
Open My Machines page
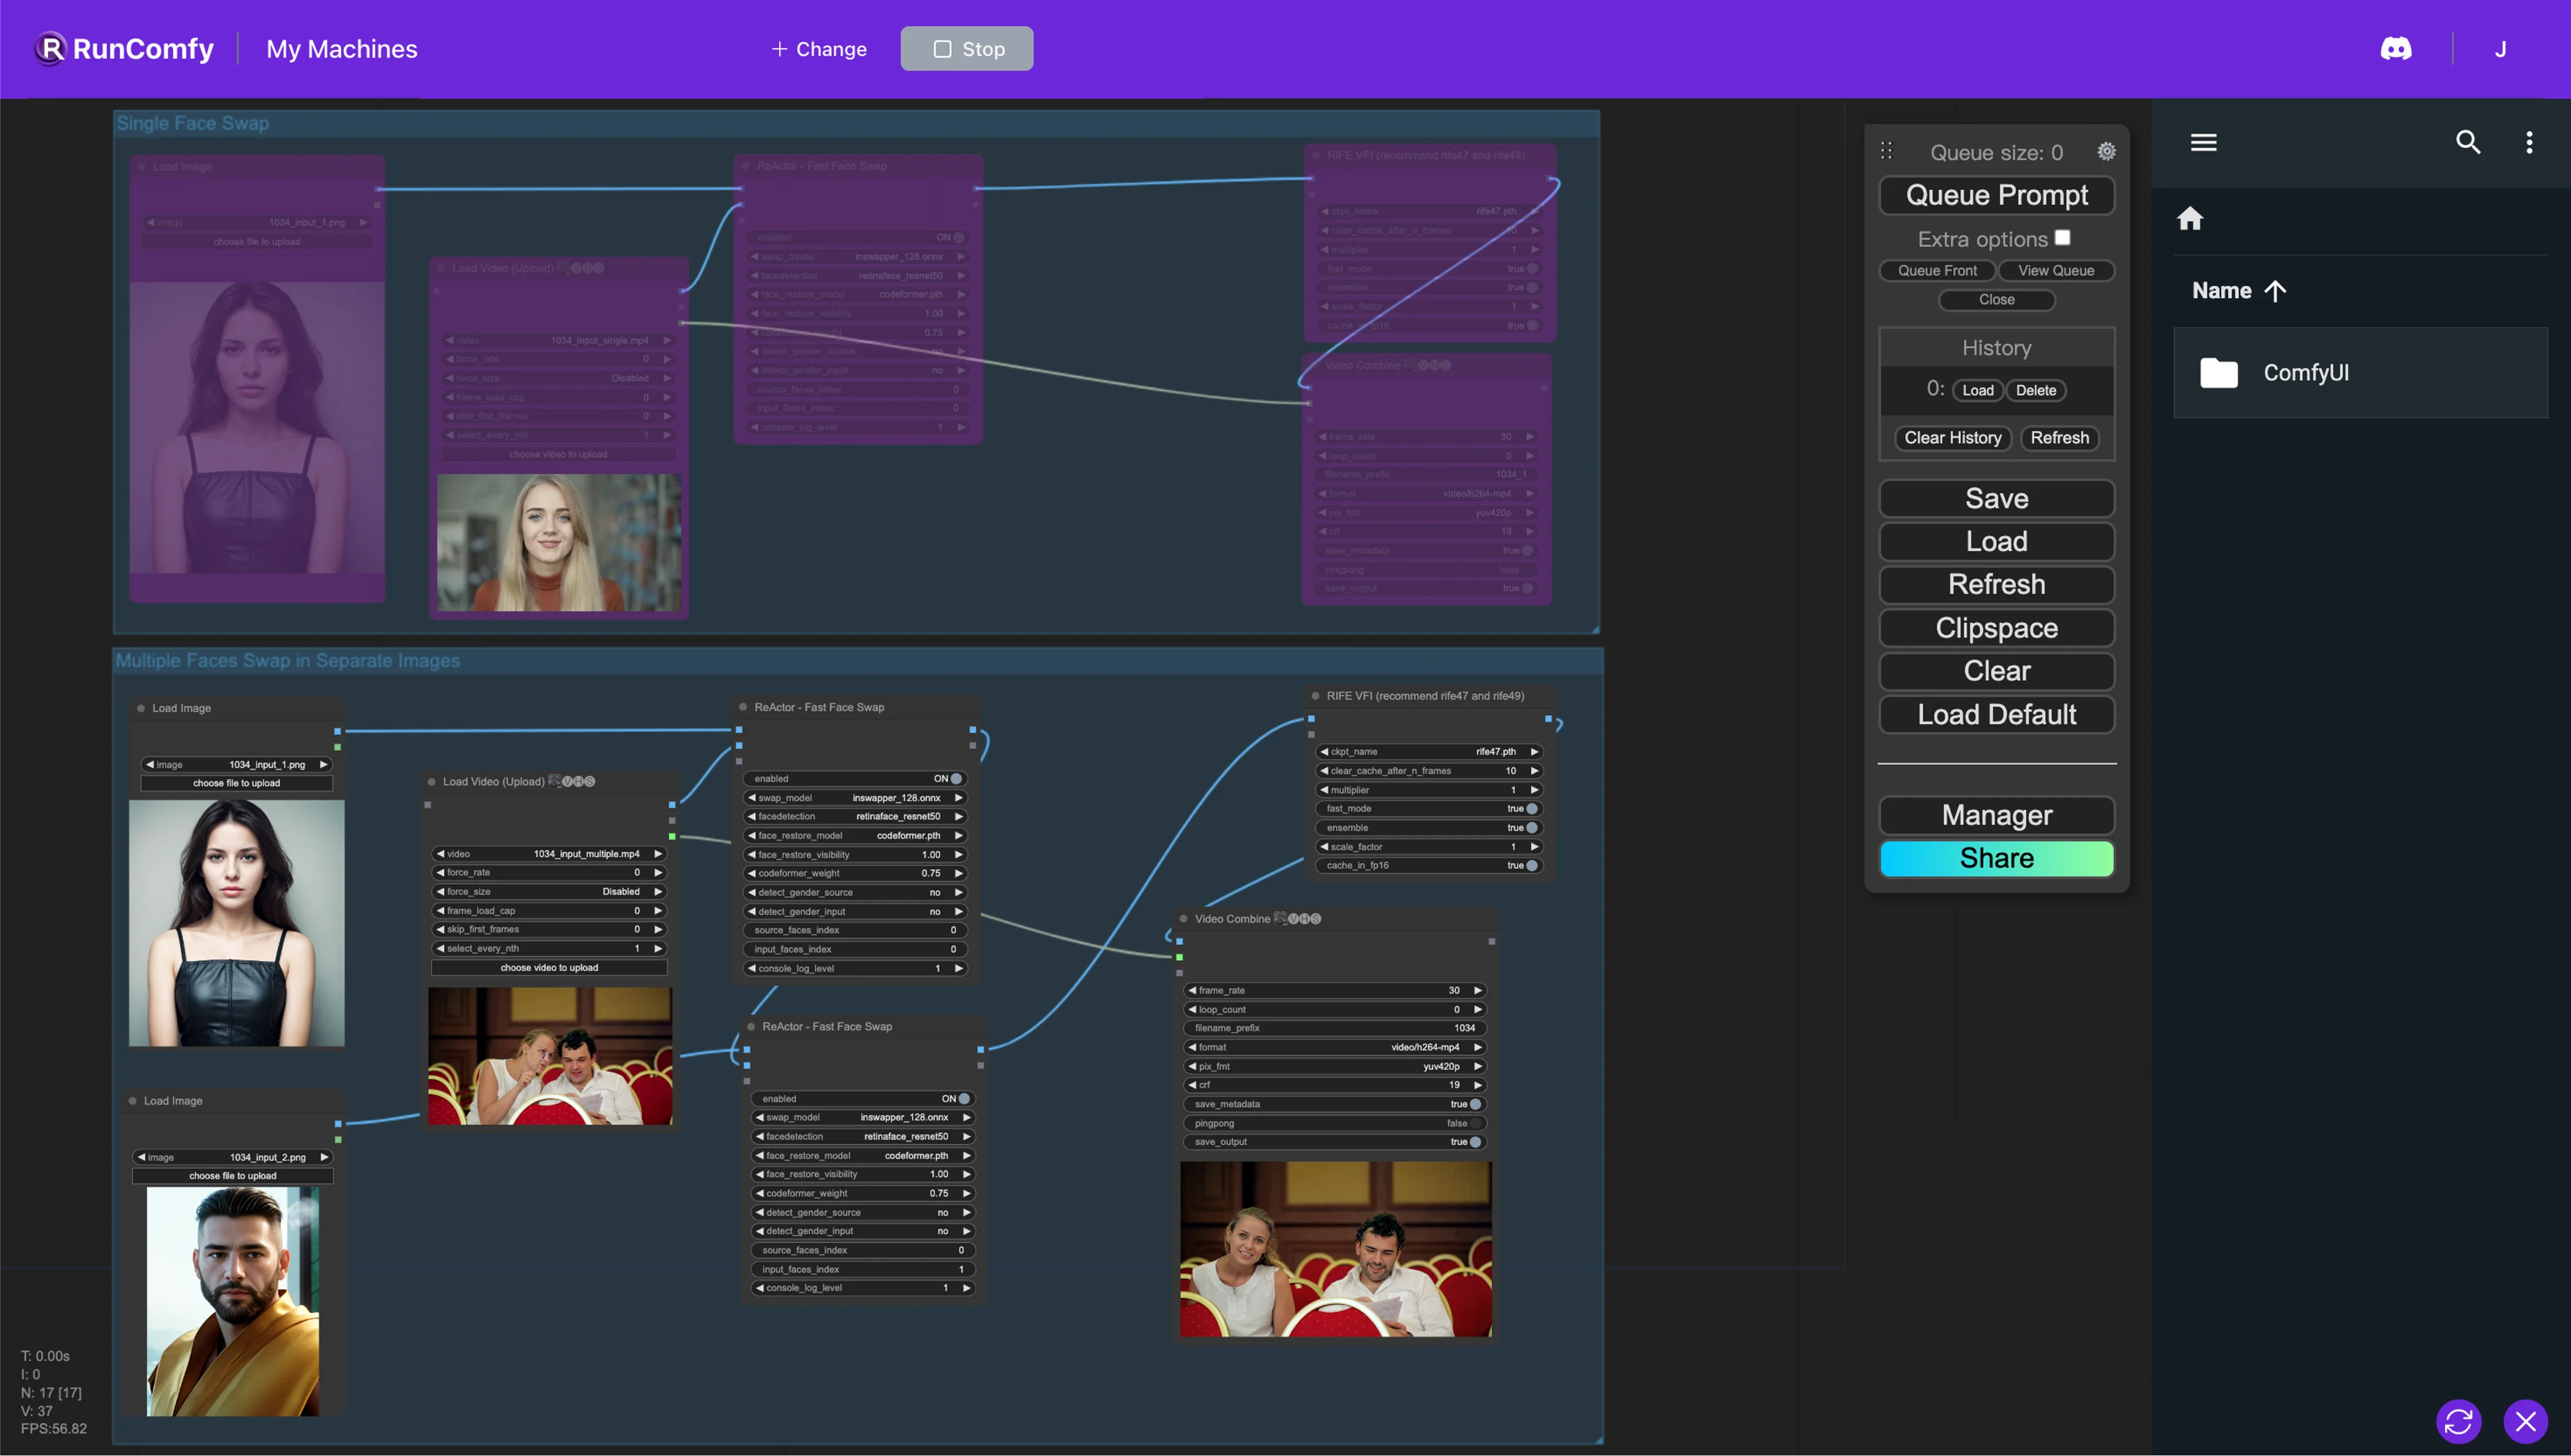pos(341,49)
